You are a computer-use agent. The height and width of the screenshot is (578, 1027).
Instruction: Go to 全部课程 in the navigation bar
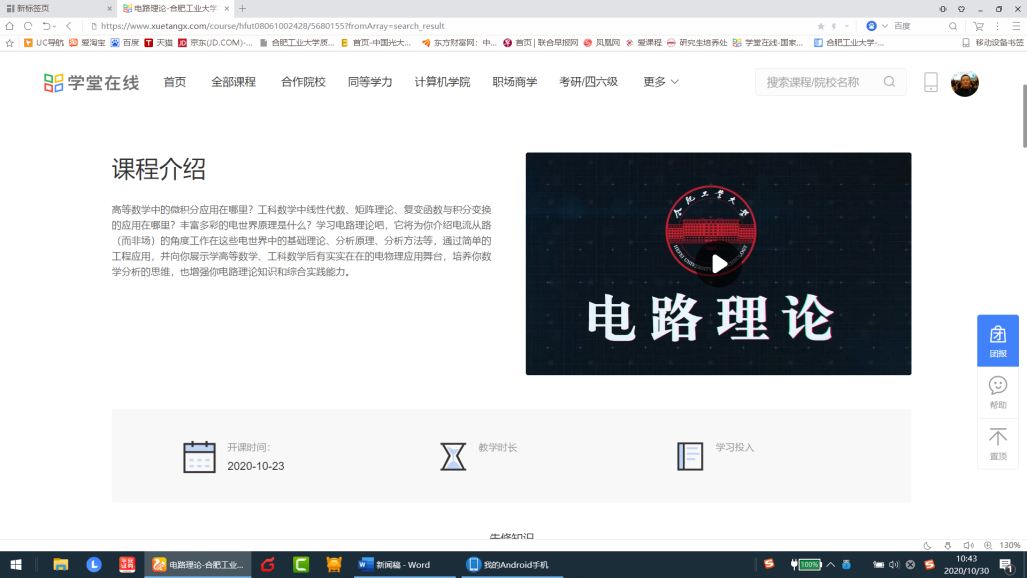point(233,82)
